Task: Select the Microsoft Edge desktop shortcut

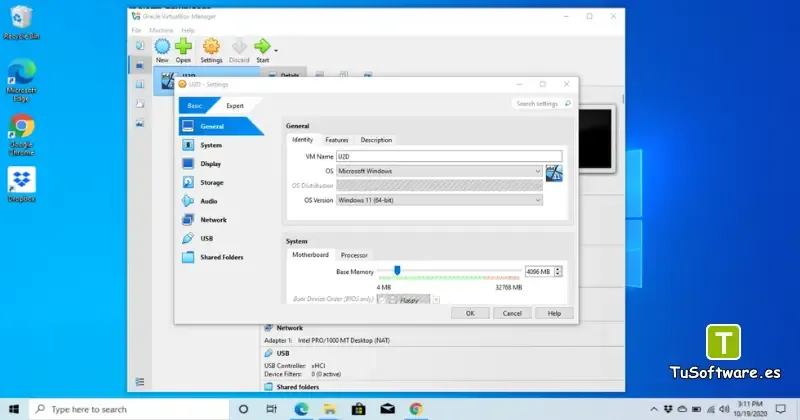Action: tap(21, 80)
